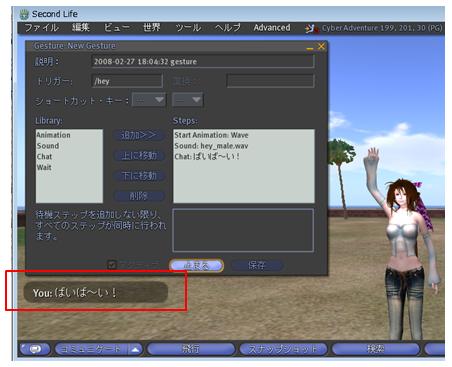The image size is (452, 367).
Task: Open the ツール menu
Action: click(188, 28)
